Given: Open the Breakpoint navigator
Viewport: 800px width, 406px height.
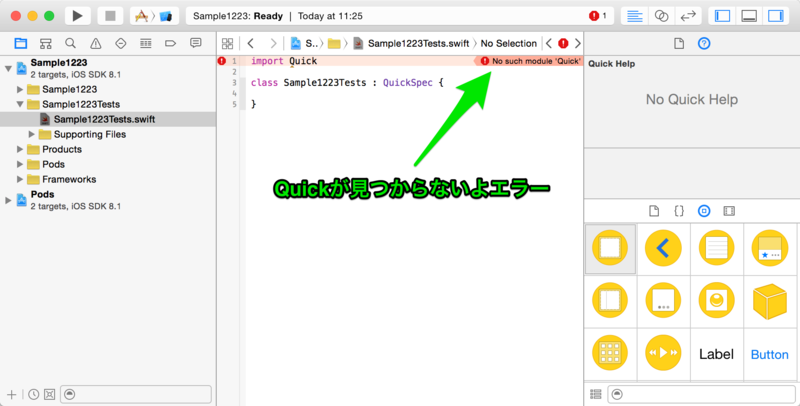Looking at the screenshot, I should point(170,43).
